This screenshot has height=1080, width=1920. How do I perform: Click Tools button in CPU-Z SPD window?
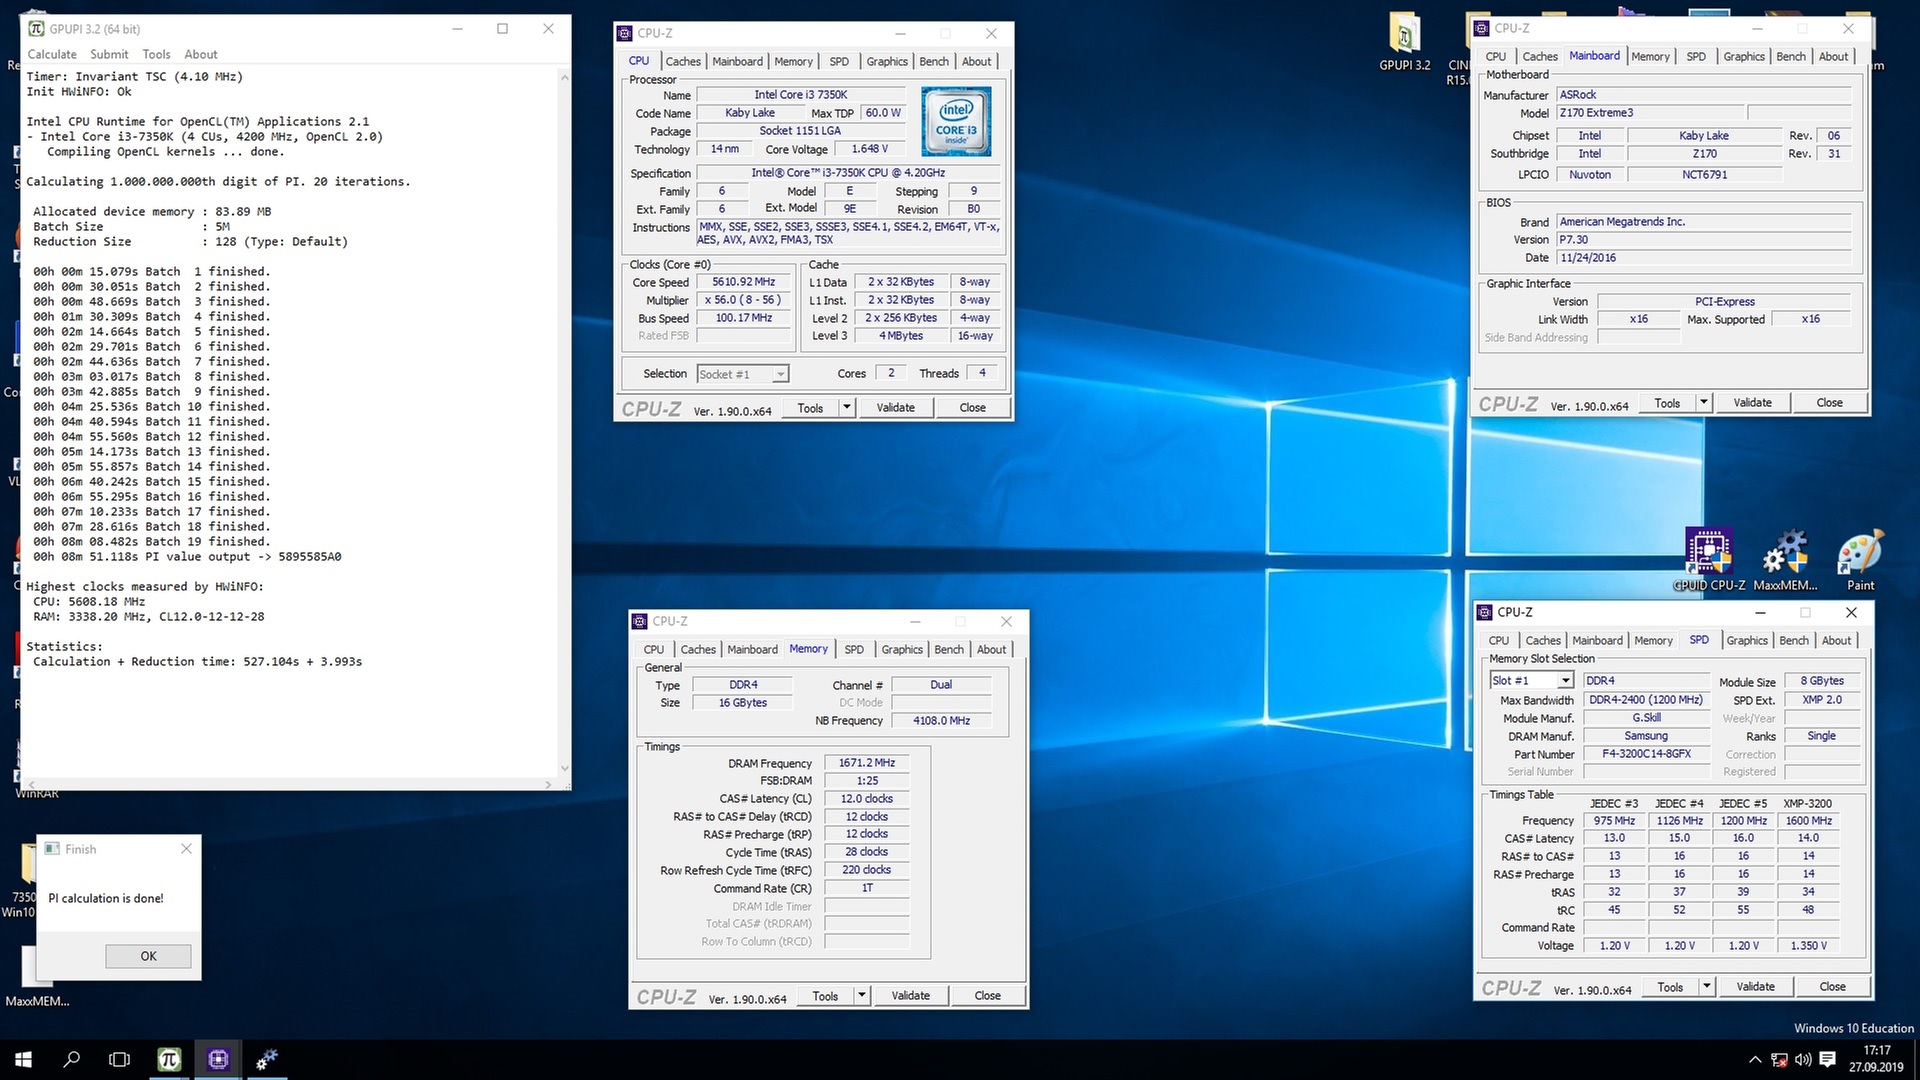[1670, 986]
